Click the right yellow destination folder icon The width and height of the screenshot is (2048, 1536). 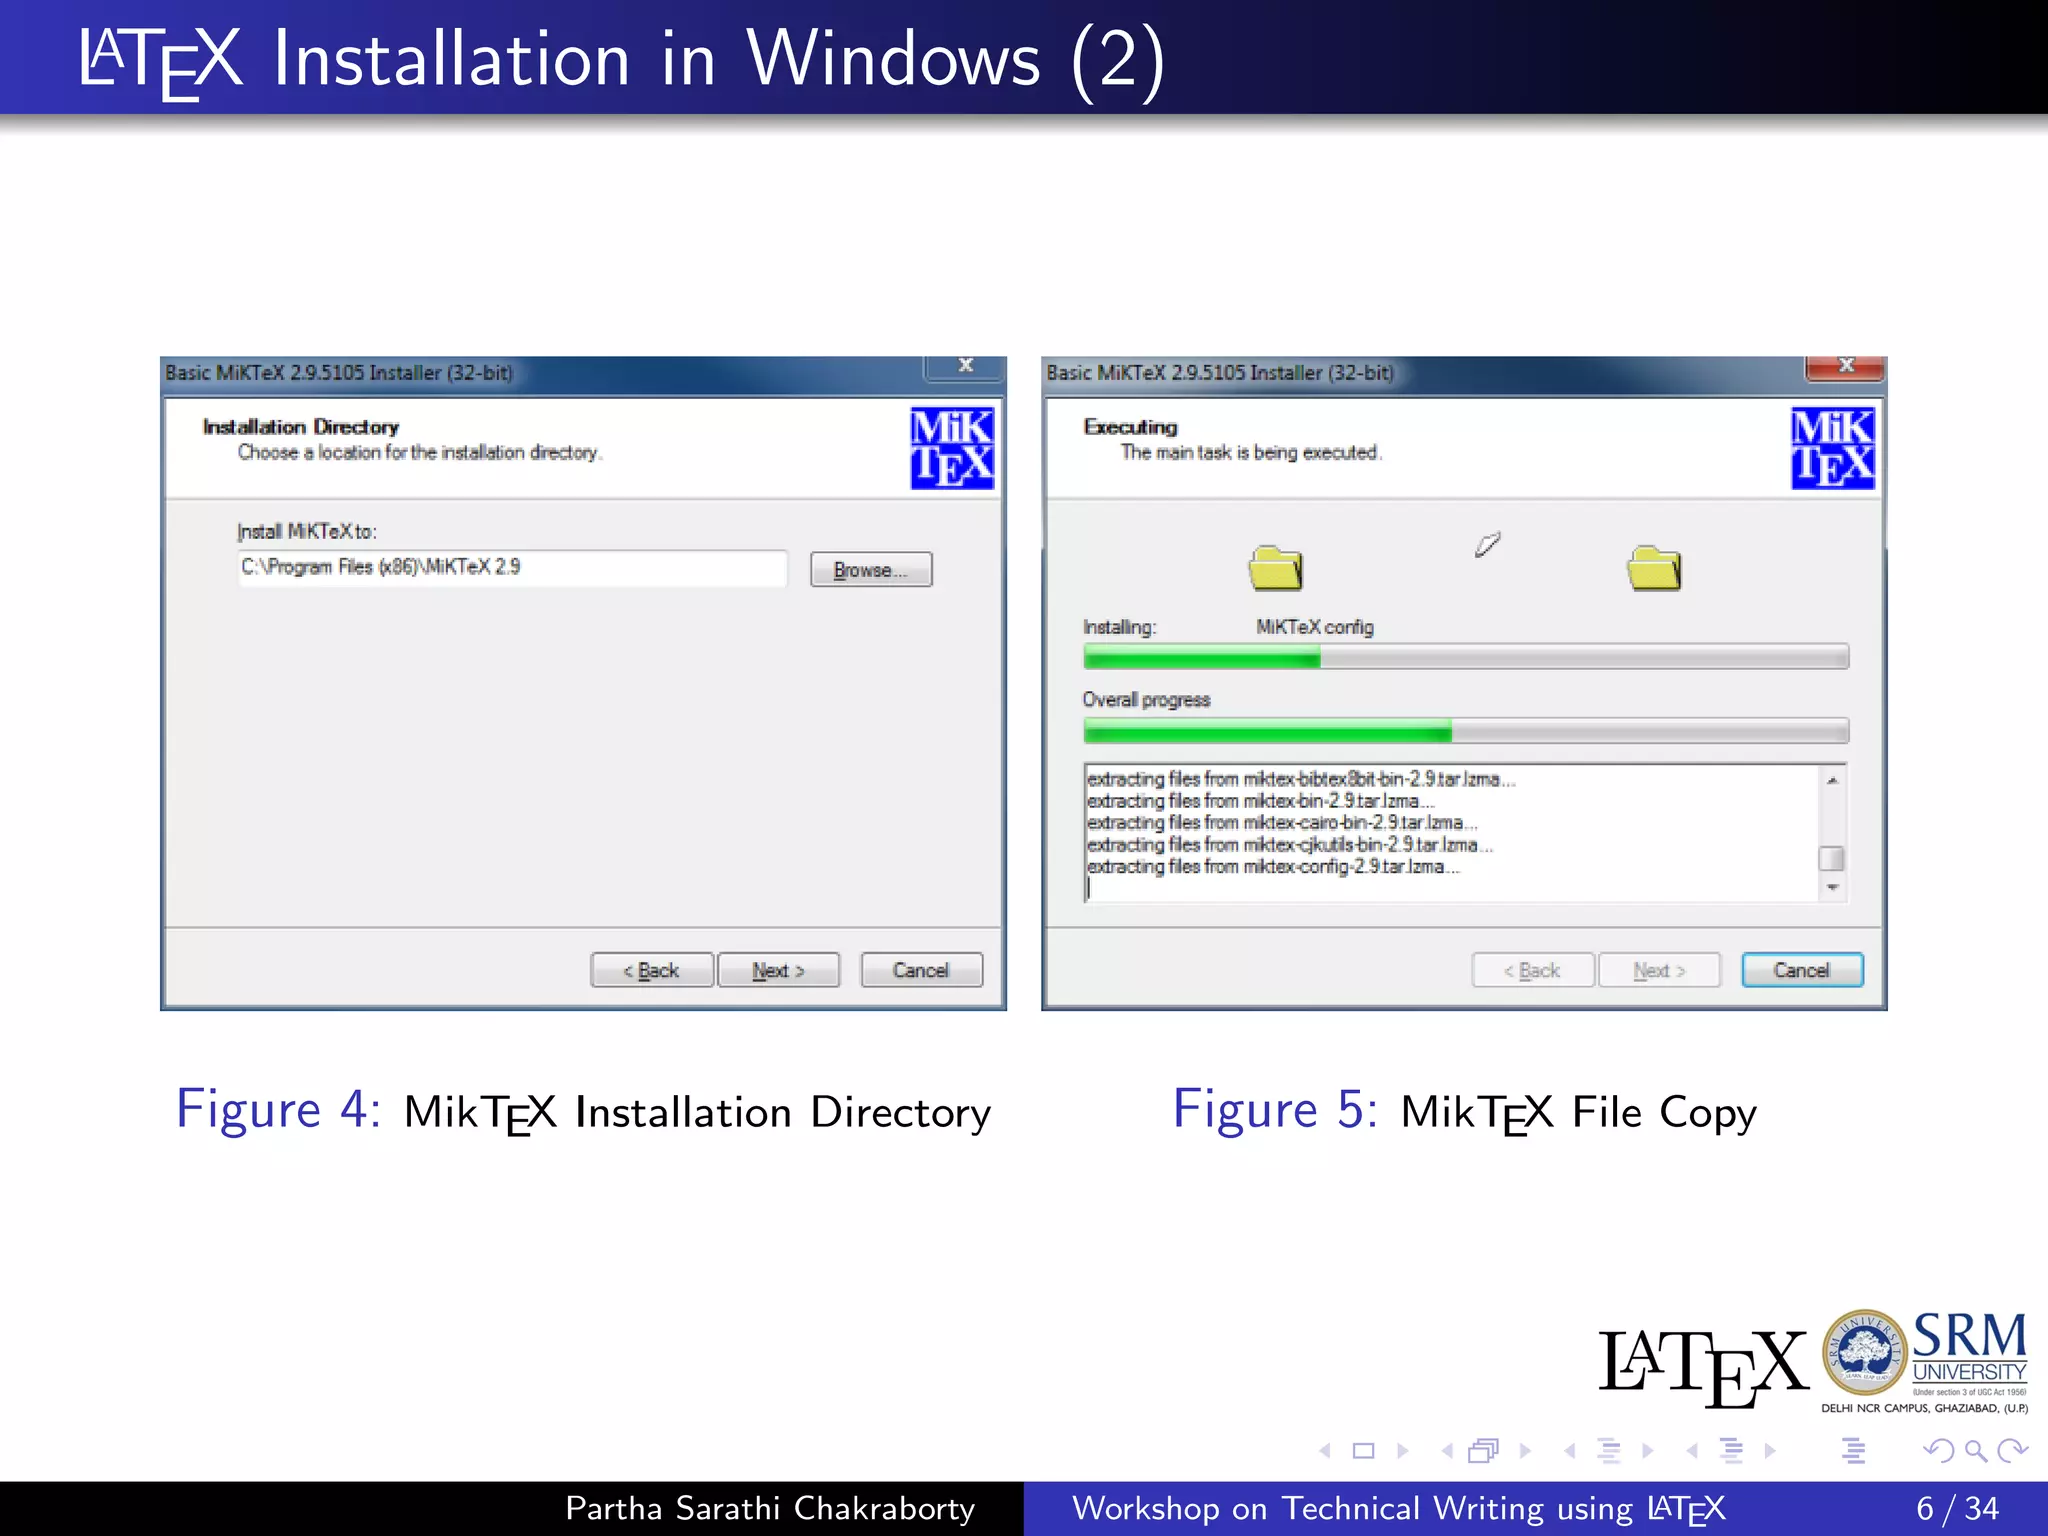(1654, 567)
